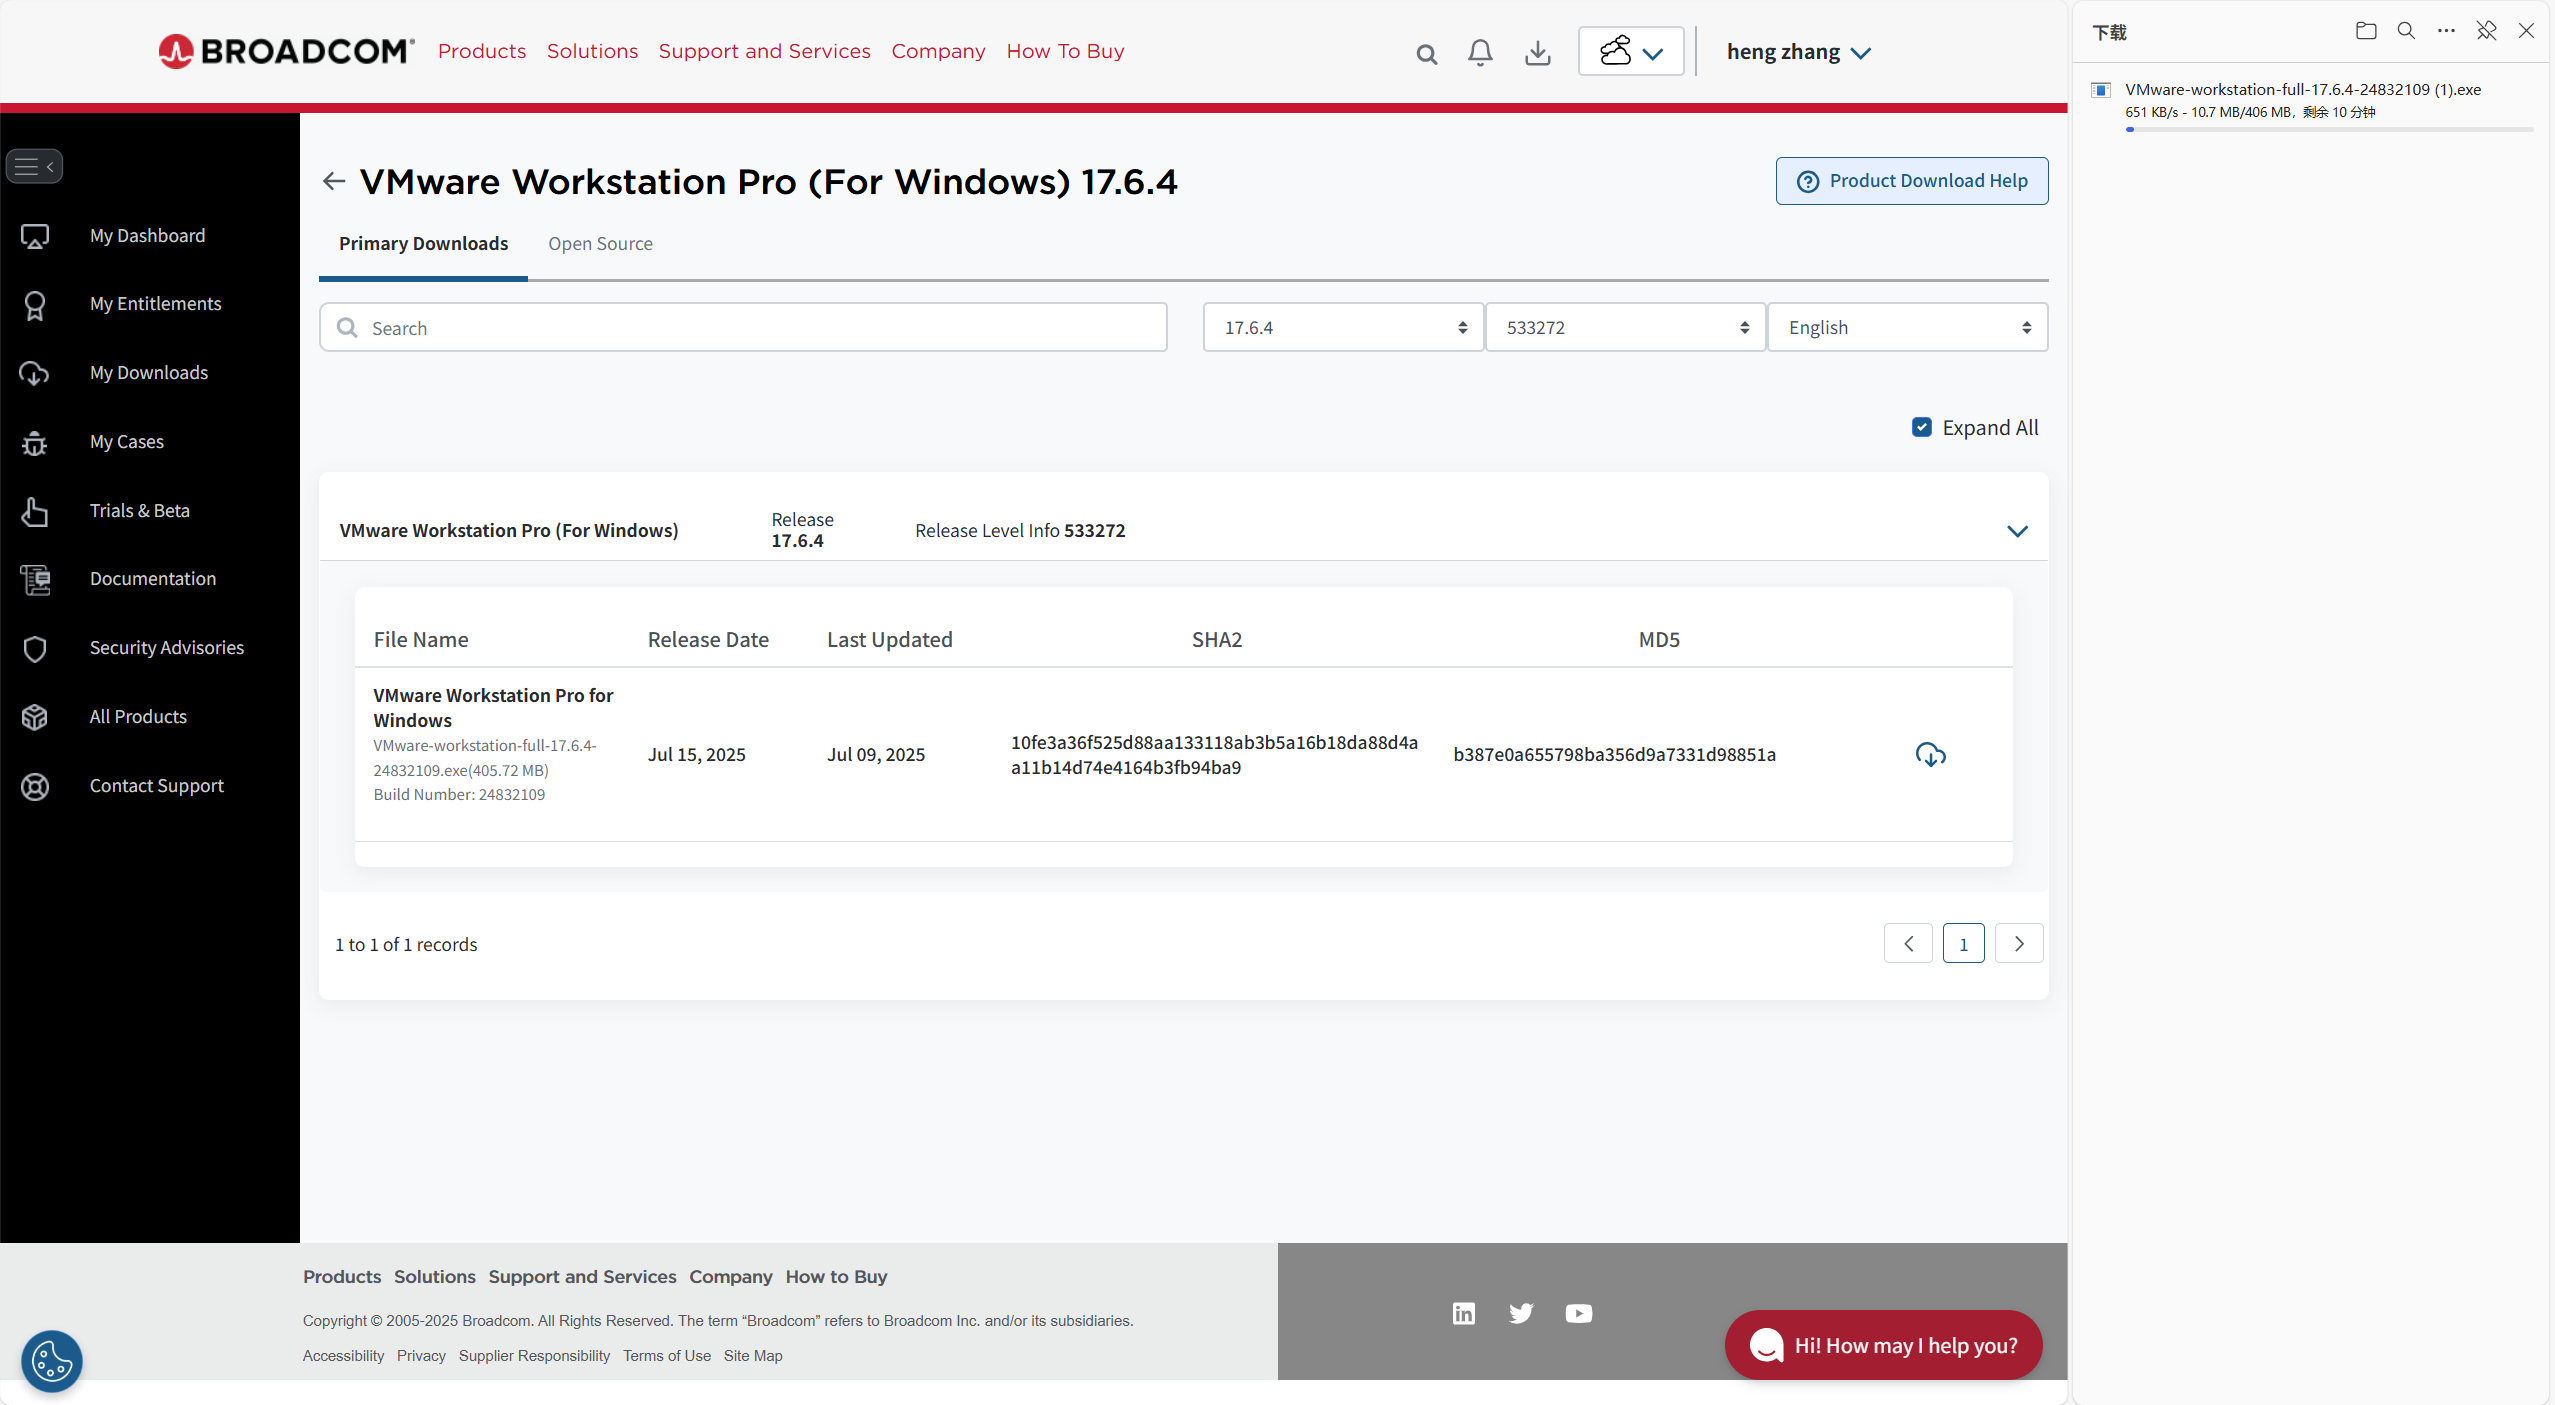The height and width of the screenshot is (1405, 2555).
Task: Click the header download tray icon
Action: coord(1538,53)
